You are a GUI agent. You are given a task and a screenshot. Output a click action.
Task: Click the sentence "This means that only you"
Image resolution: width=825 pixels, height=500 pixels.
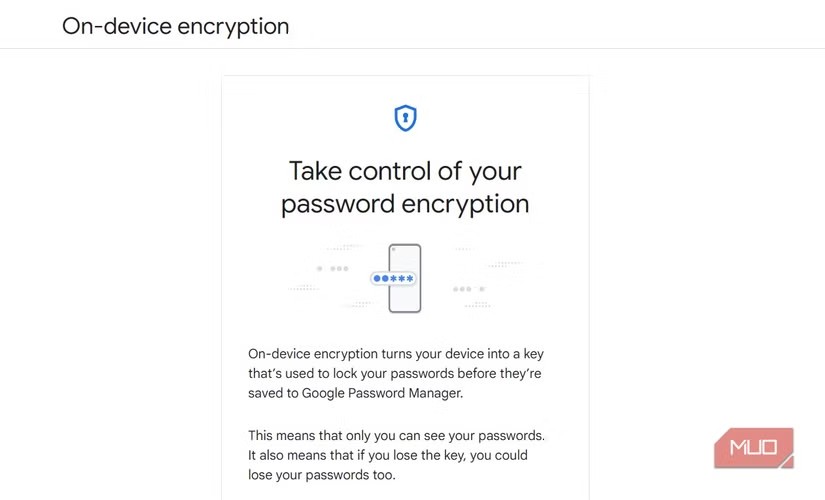click(x=396, y=436)
